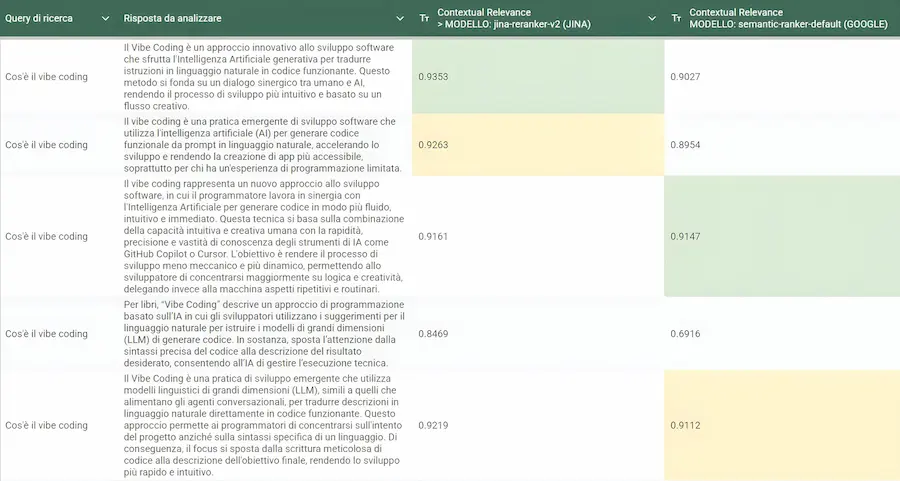Select the cell with score 0.8469
The width and height of the screenshot is (900, 481).
point(538,333)
